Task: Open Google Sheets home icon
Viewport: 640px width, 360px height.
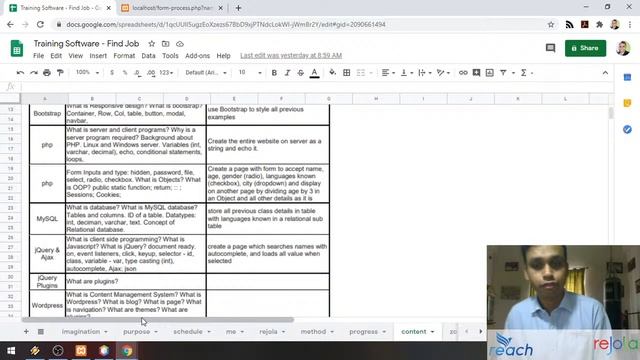Action: 17,48
